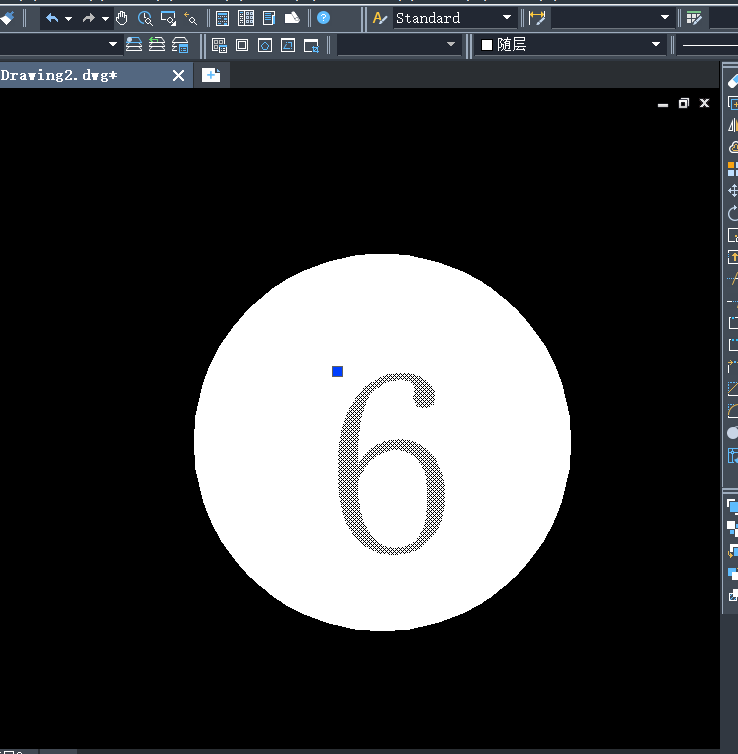This screenshot has width=738, height=754.
Task: Click the Undo arrow icon
Action: [52, 19]
